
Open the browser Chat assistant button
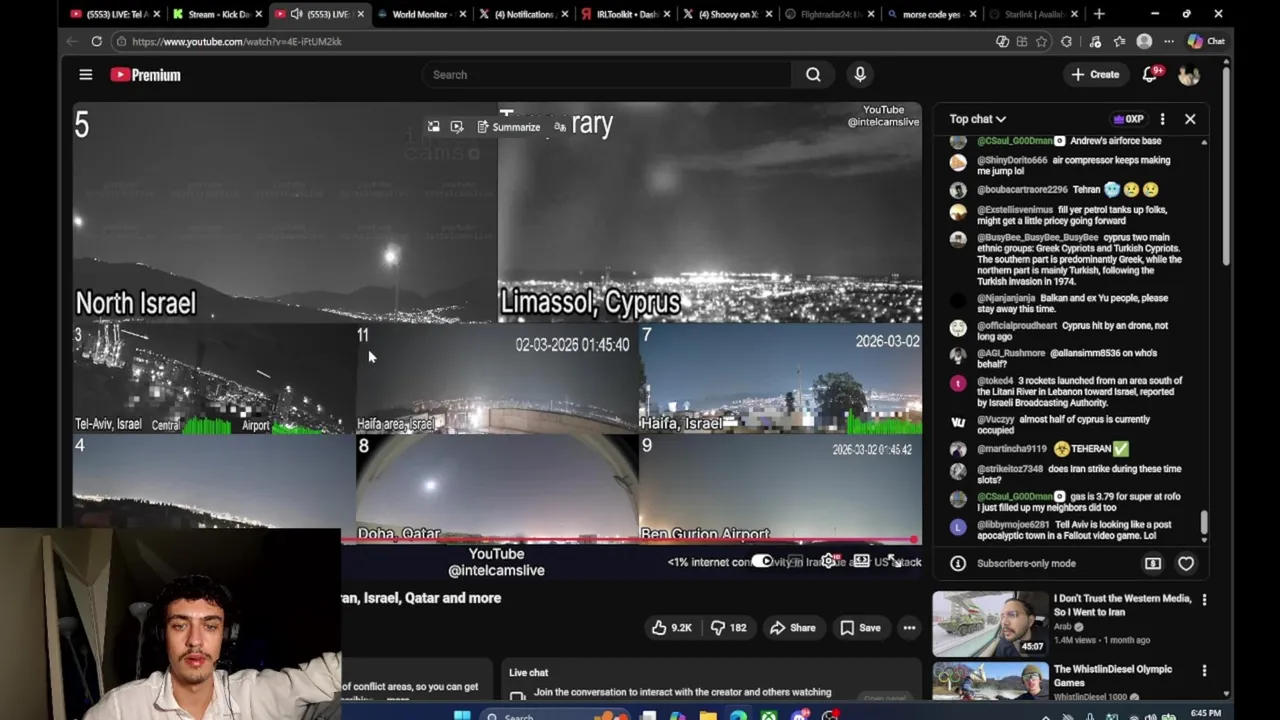(1206, 41)
